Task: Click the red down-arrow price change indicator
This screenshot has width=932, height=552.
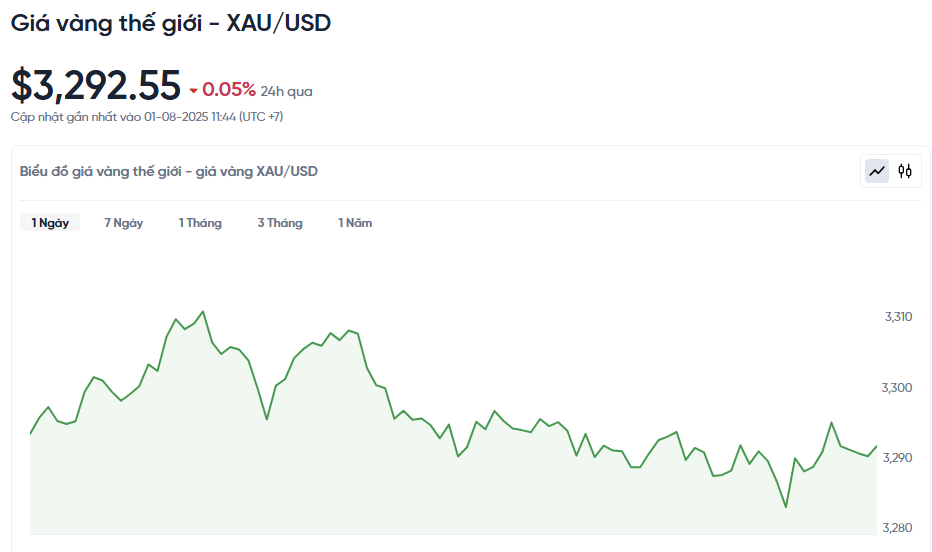Action: point(193,91)
